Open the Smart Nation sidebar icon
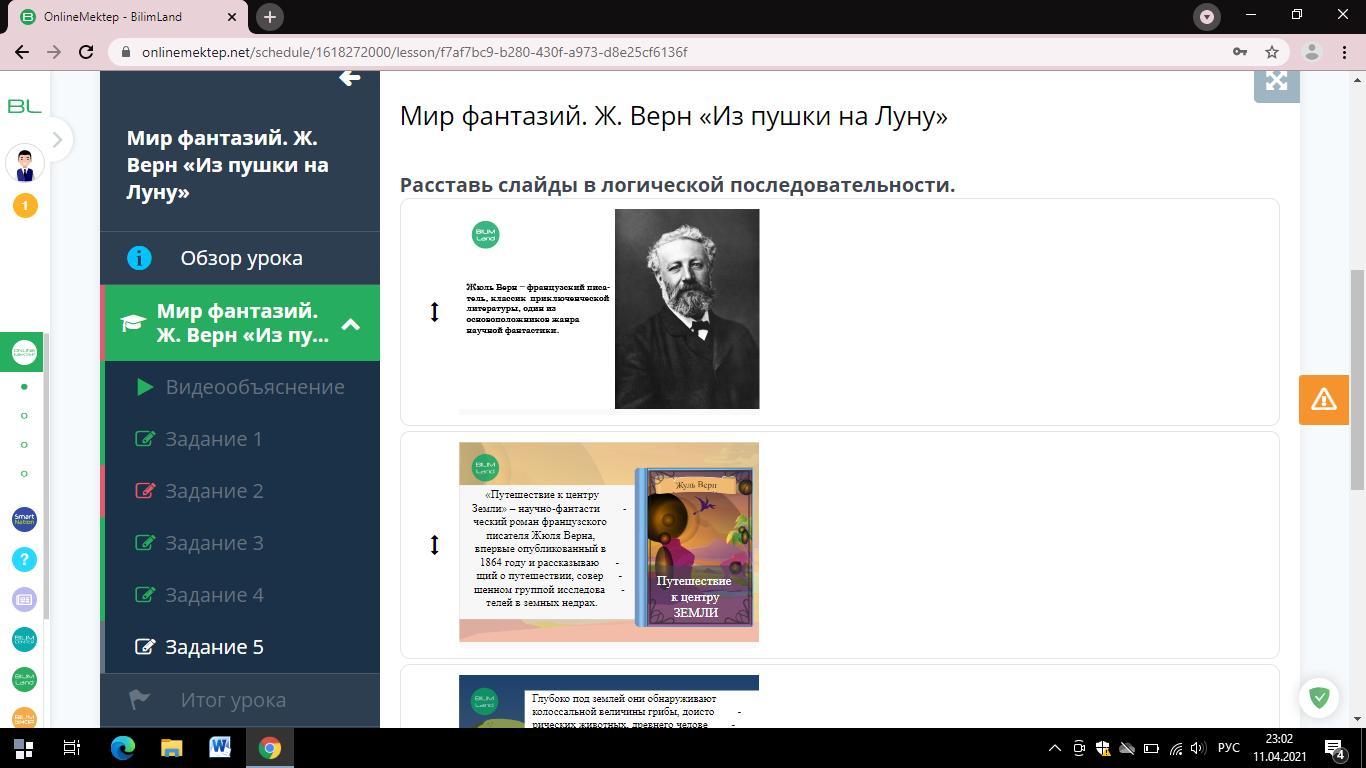 tap(24, 519)
